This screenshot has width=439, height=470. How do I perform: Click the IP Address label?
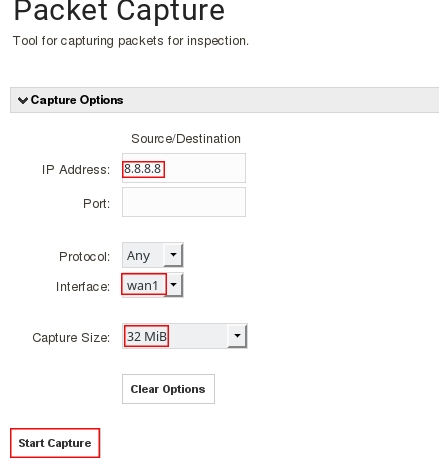[x=76, y=170]
